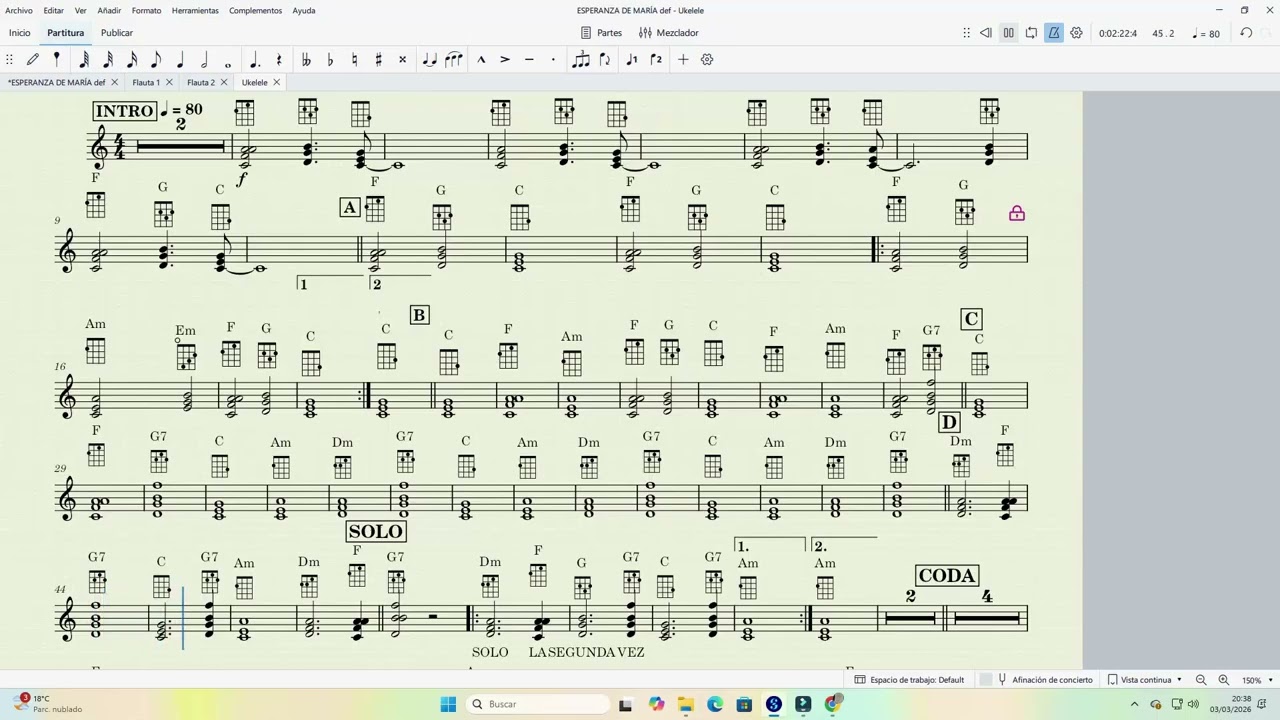Toggle the augmentation dot
Screen dimensions: 1280x720
[x=255, y=60]
